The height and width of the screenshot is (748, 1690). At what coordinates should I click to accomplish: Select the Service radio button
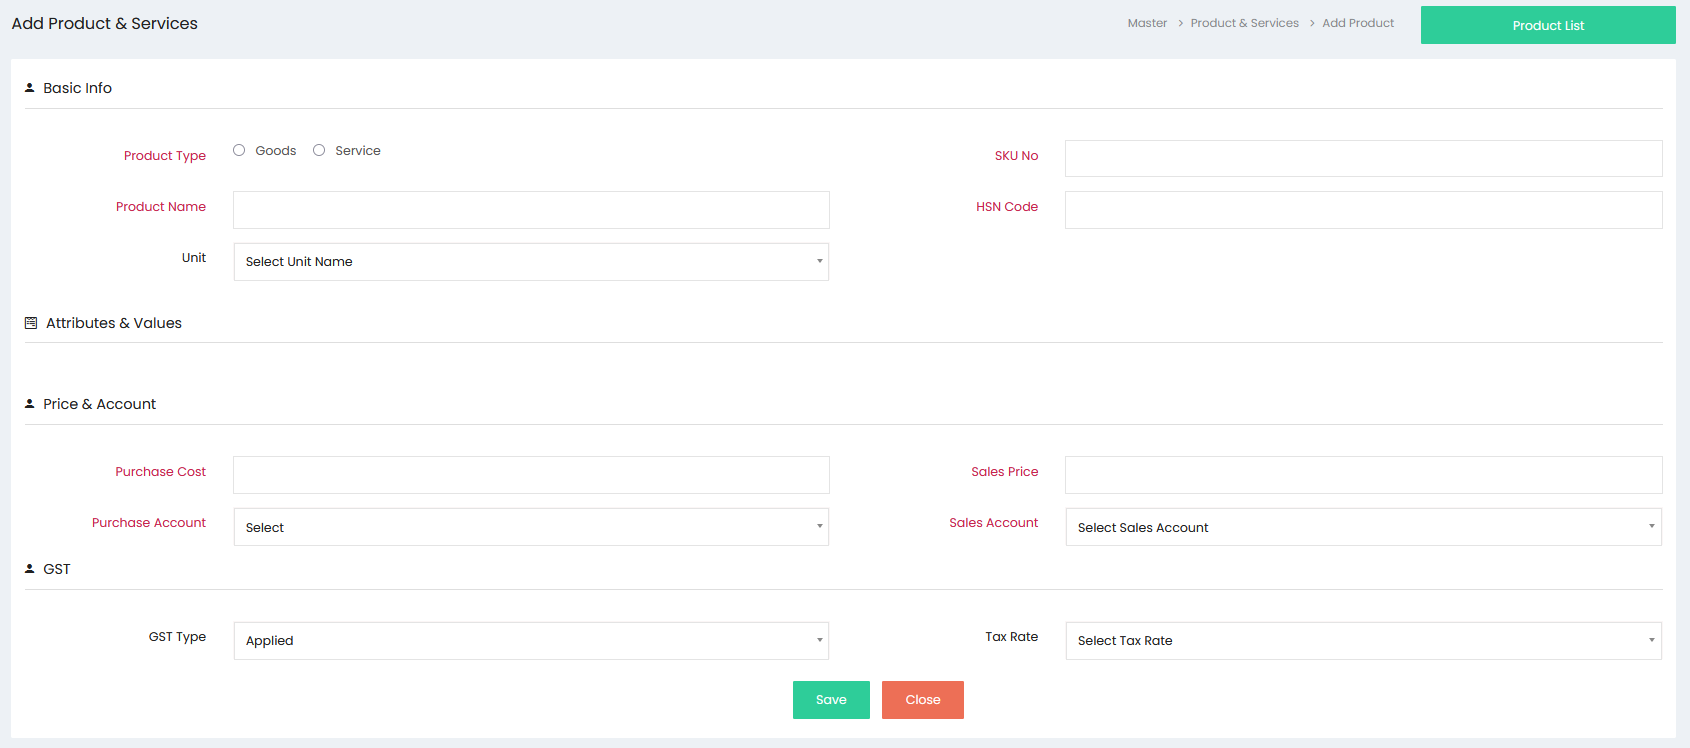click(319, 150)
